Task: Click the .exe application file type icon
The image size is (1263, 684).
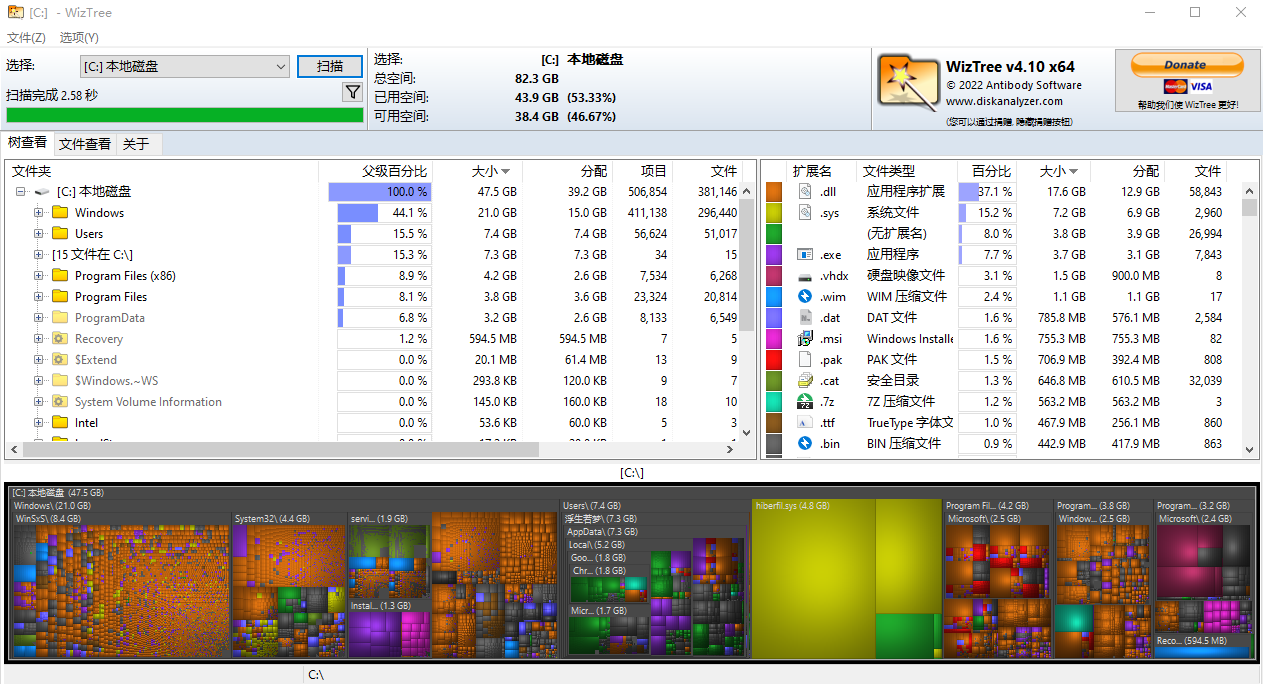Action: (803, 255)
